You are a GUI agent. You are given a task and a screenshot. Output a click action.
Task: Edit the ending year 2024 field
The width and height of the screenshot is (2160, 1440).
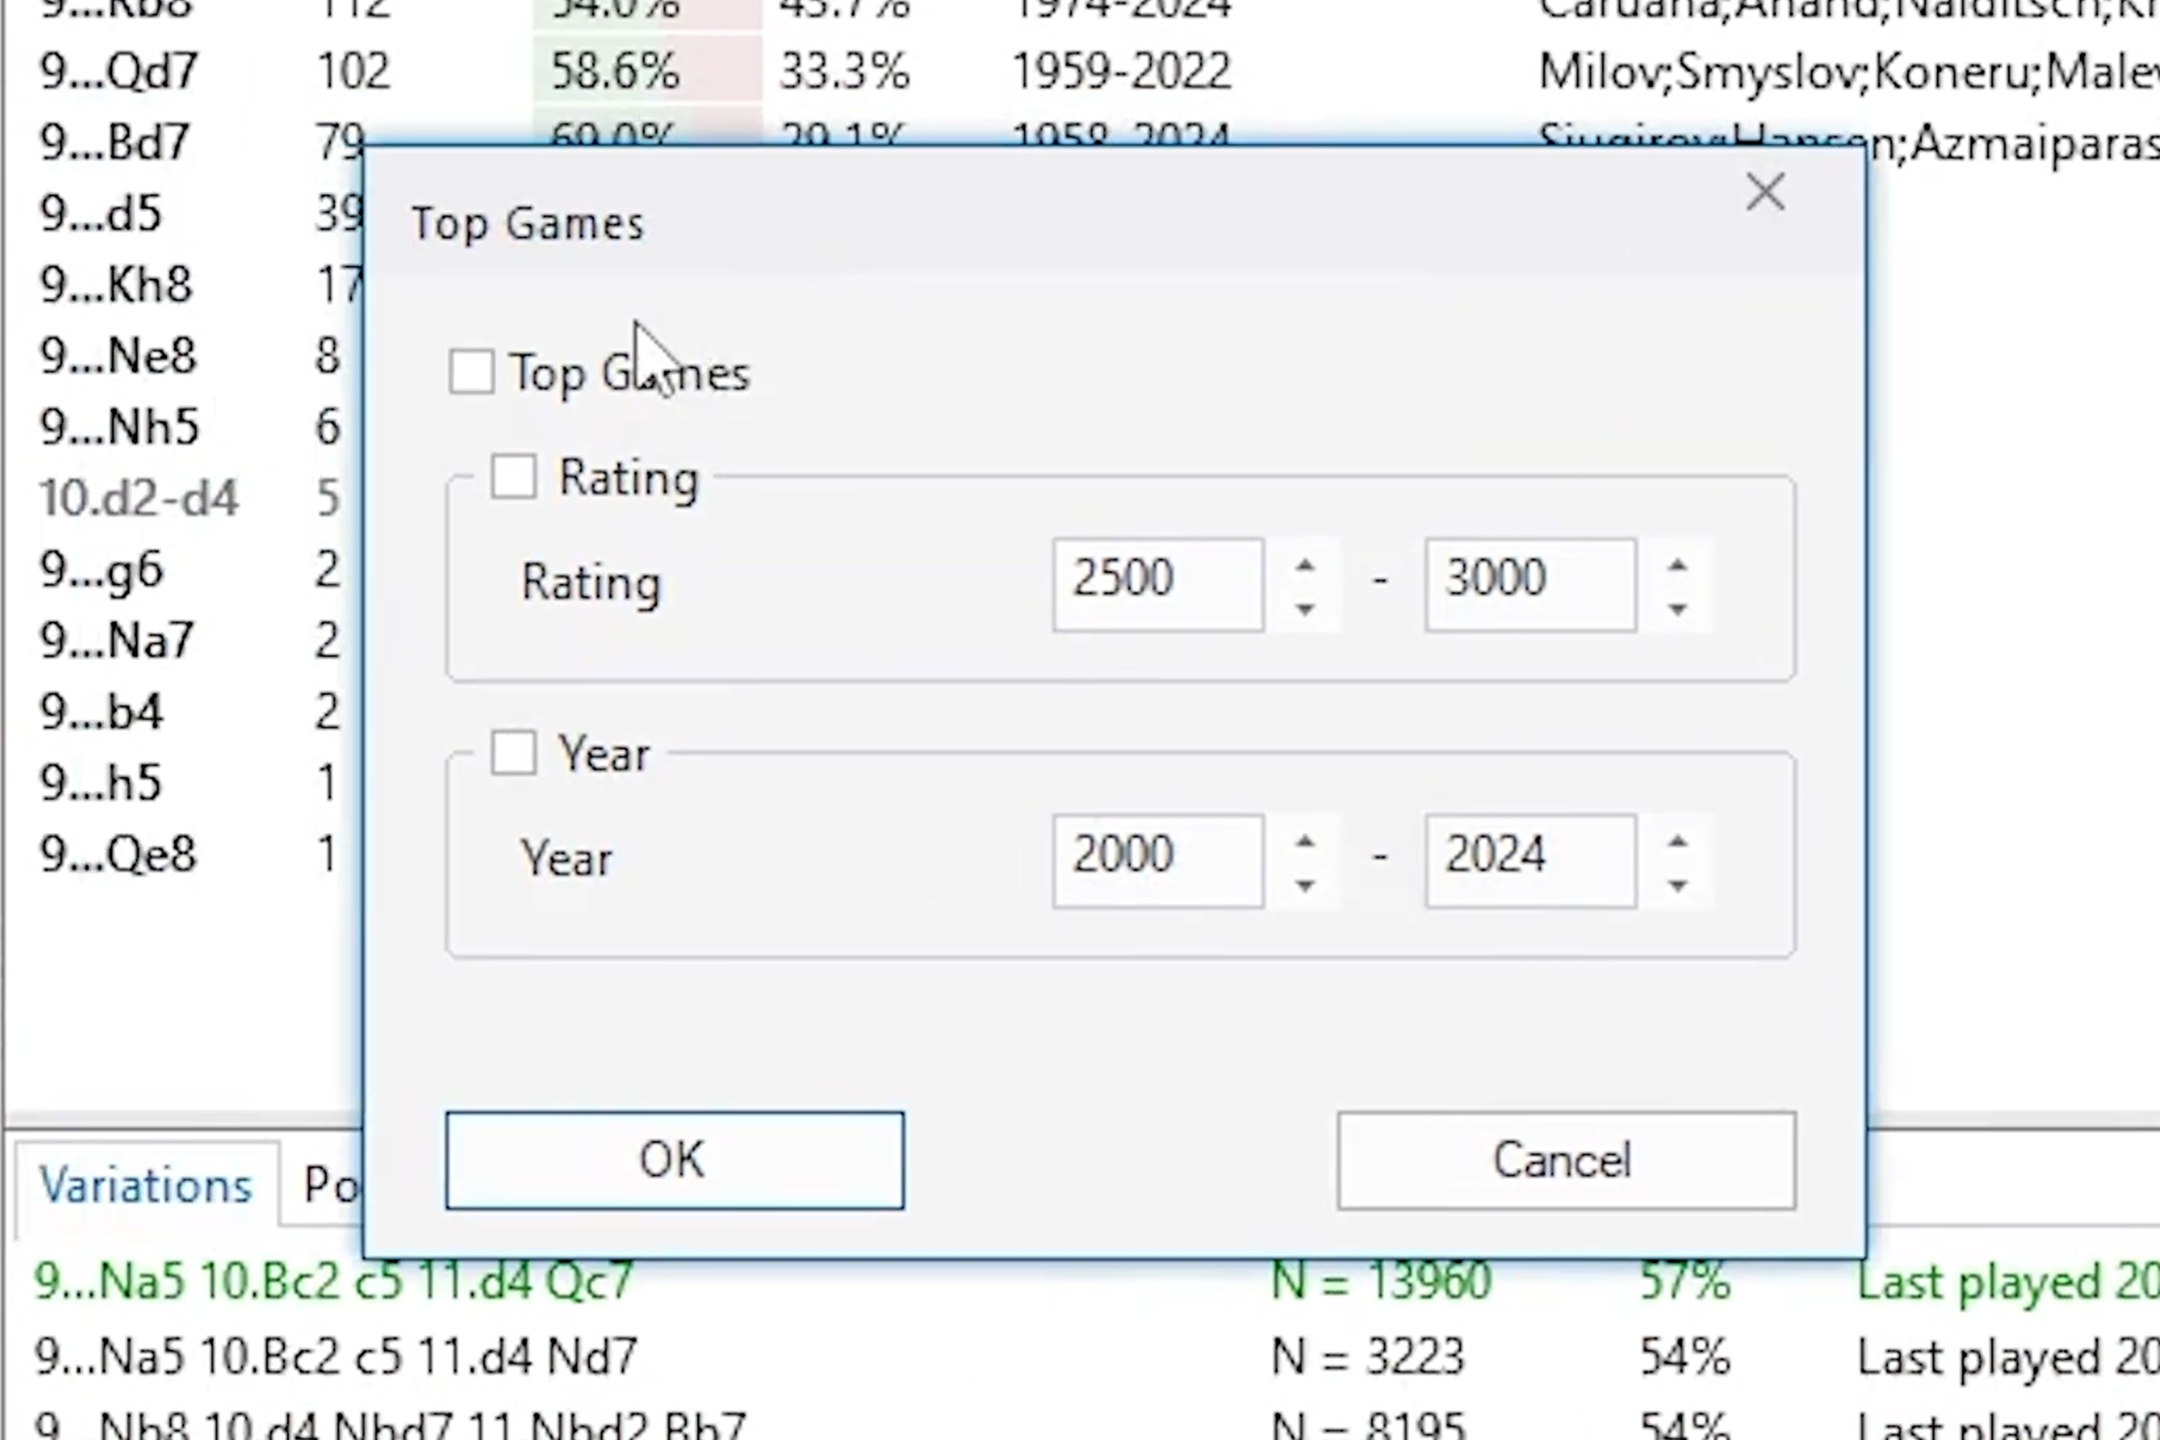point(1529,858)
